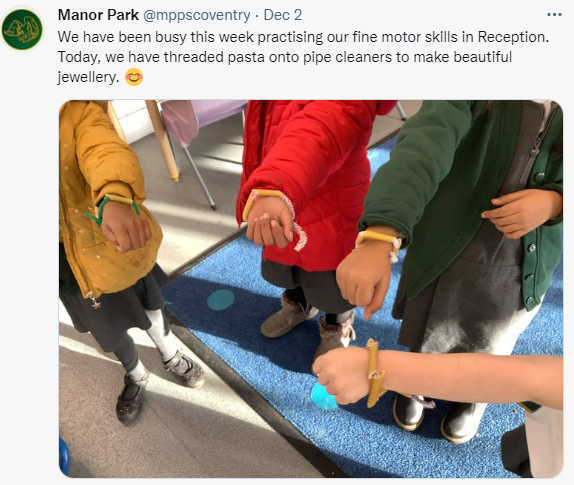Click the @mppscoventry handle
This screenshot has height=485, width=574.
pos(197,15)
